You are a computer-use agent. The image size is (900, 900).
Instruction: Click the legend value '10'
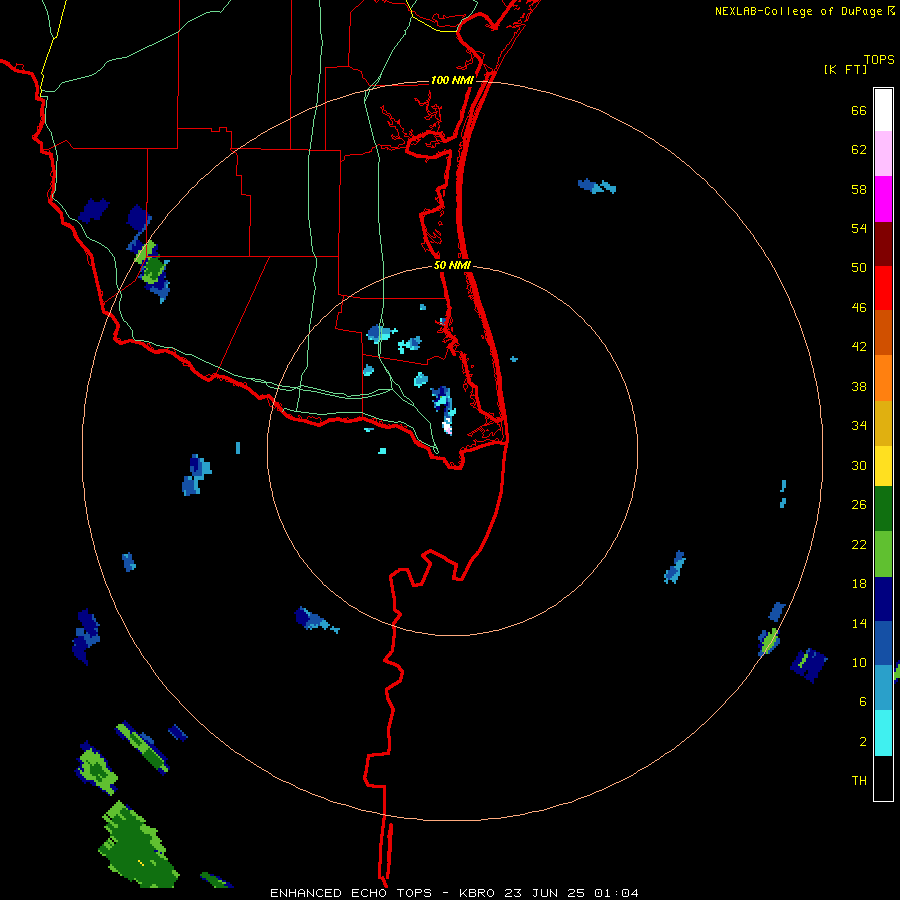point(859,662)
